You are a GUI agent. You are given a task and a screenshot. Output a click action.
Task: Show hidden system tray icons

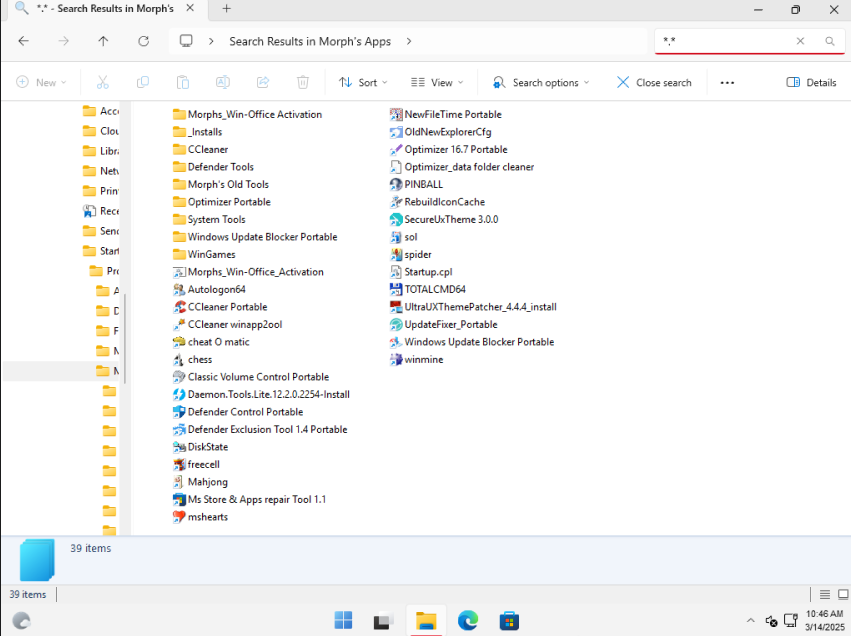pos(751,620)
